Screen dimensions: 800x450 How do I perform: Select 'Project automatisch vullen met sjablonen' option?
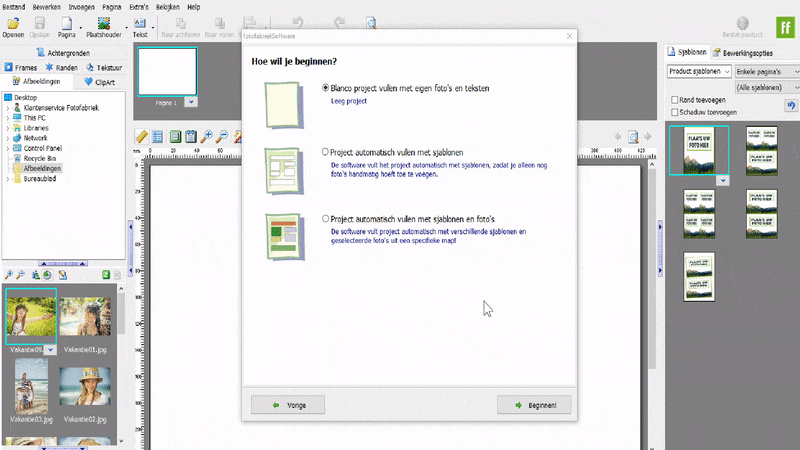click(x=325, y=152)
